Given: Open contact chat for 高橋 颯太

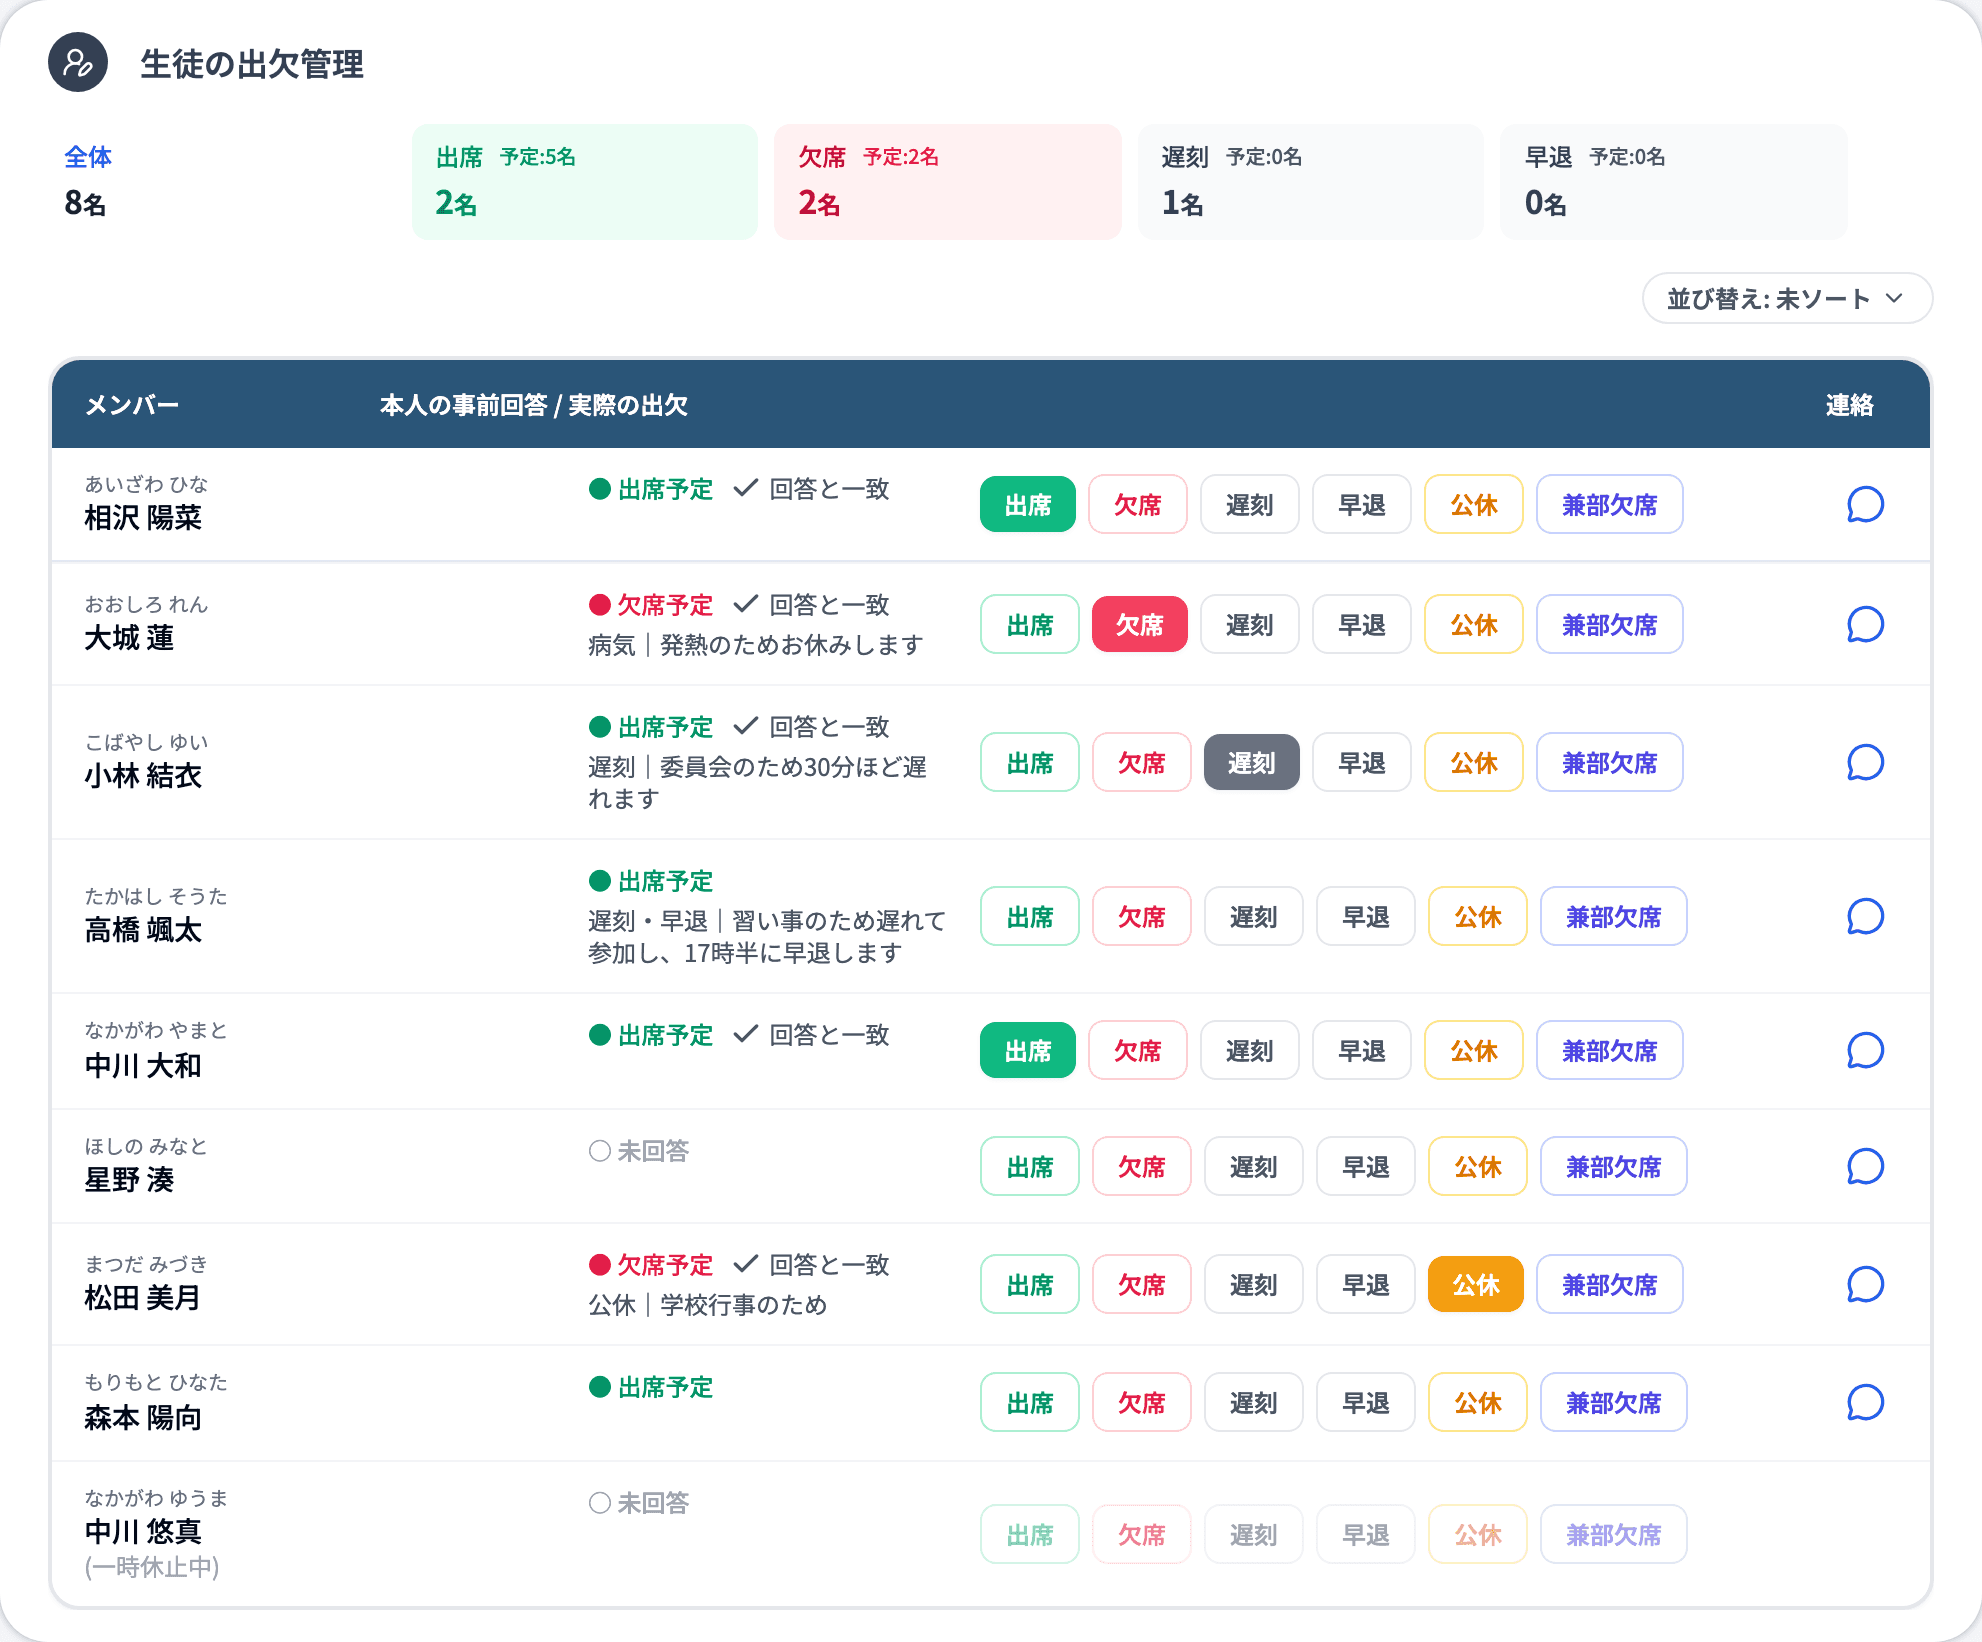Looking at the screenshot, I should coord(1865,917).
